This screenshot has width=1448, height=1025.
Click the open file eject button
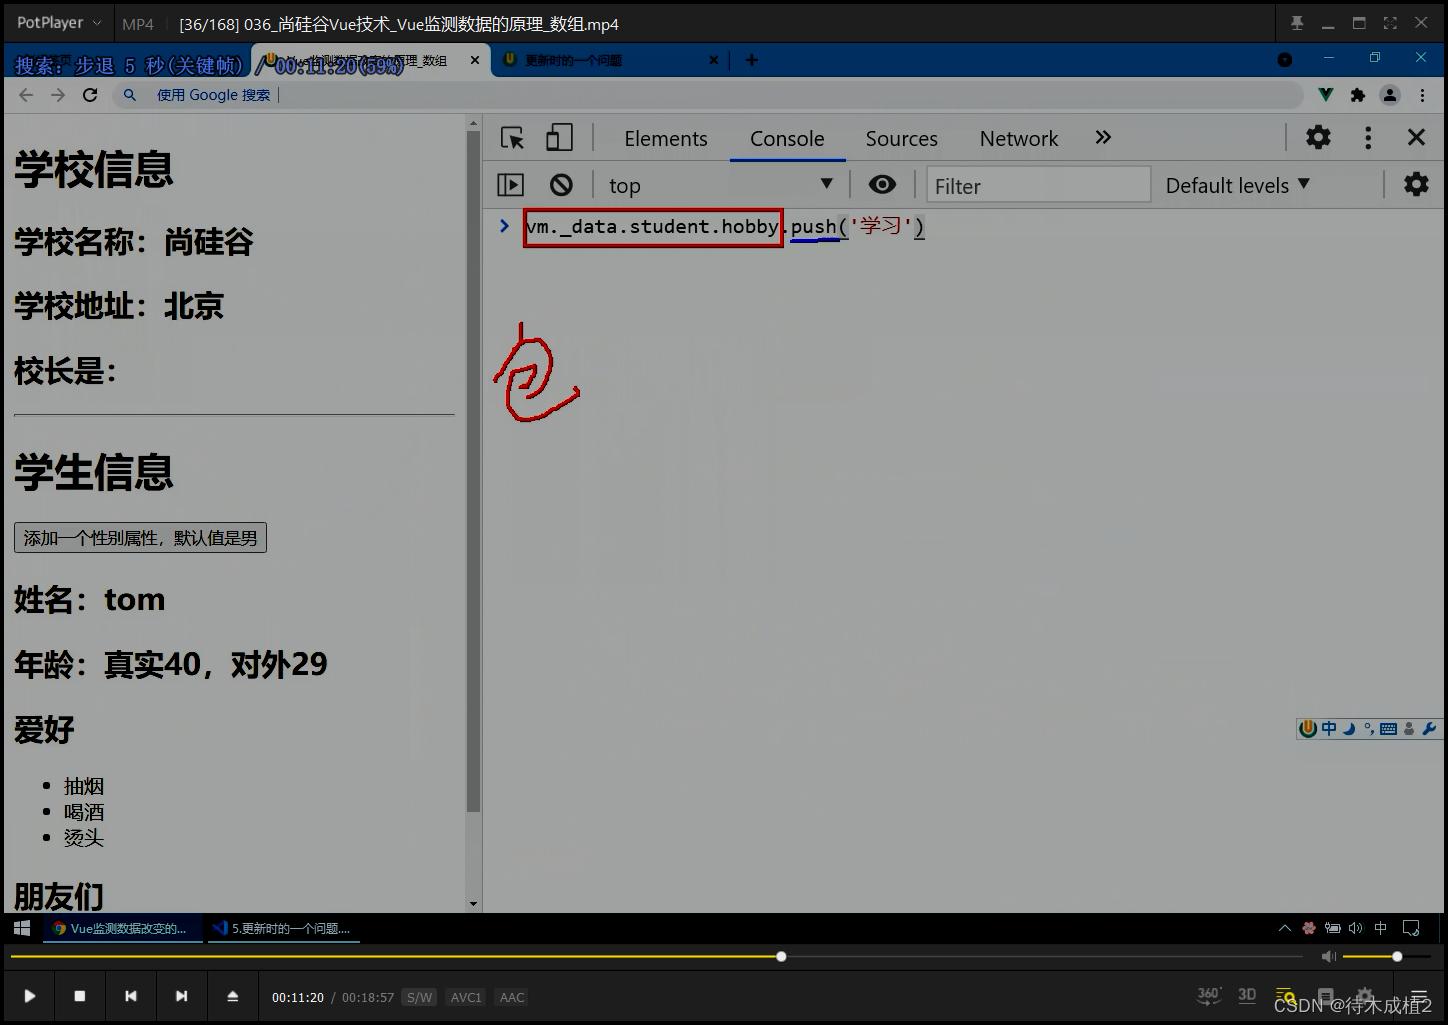(232, 996)
